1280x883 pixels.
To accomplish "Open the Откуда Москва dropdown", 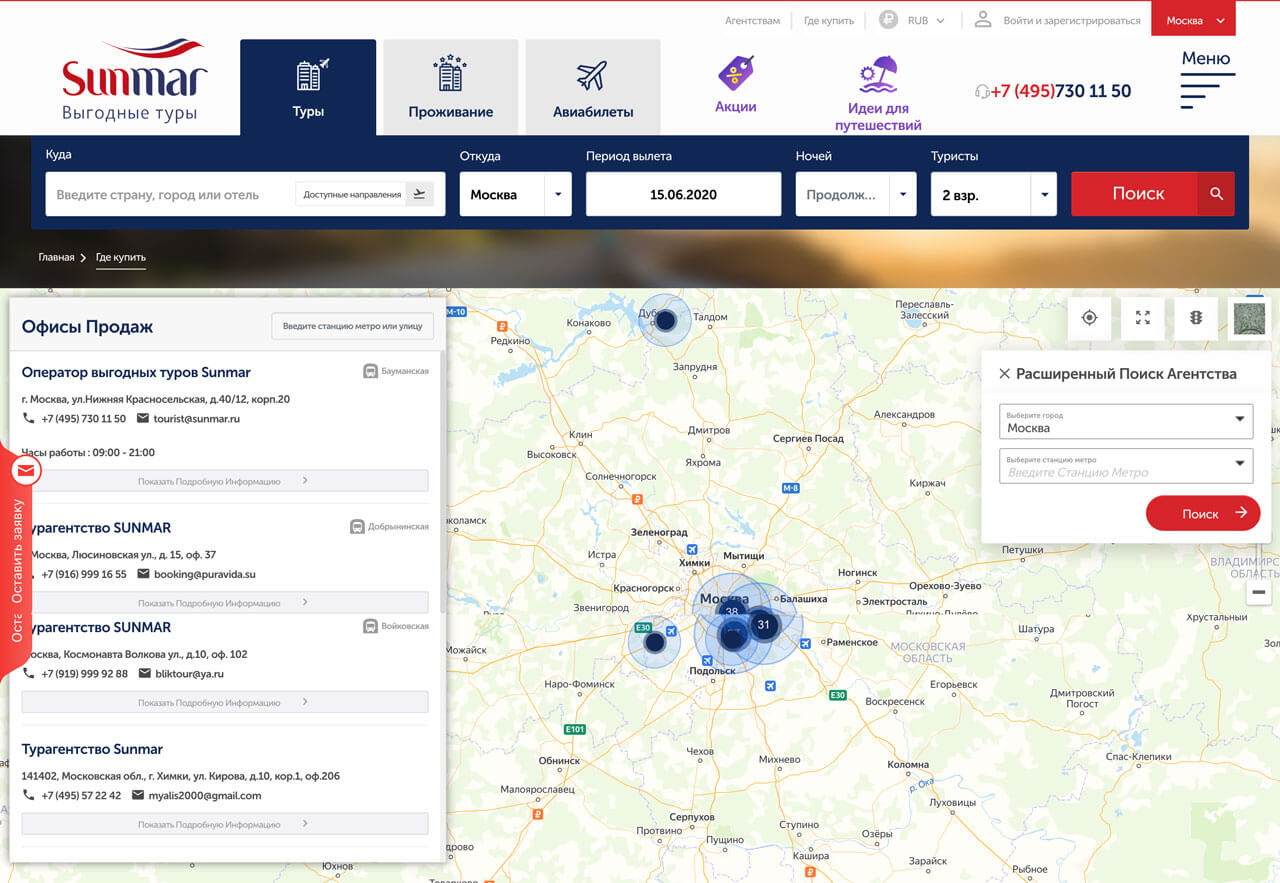I will 515,194.
